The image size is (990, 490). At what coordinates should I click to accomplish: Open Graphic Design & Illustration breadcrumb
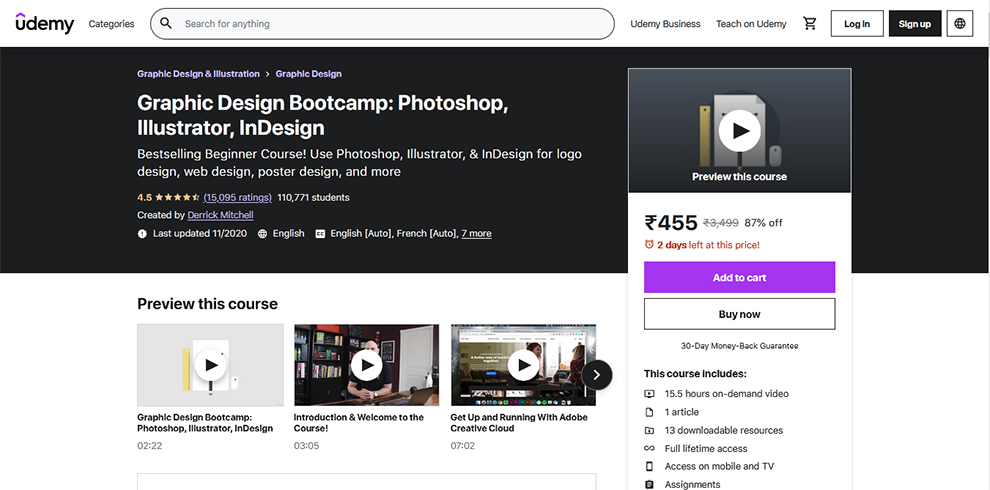(x=198, y=74)
